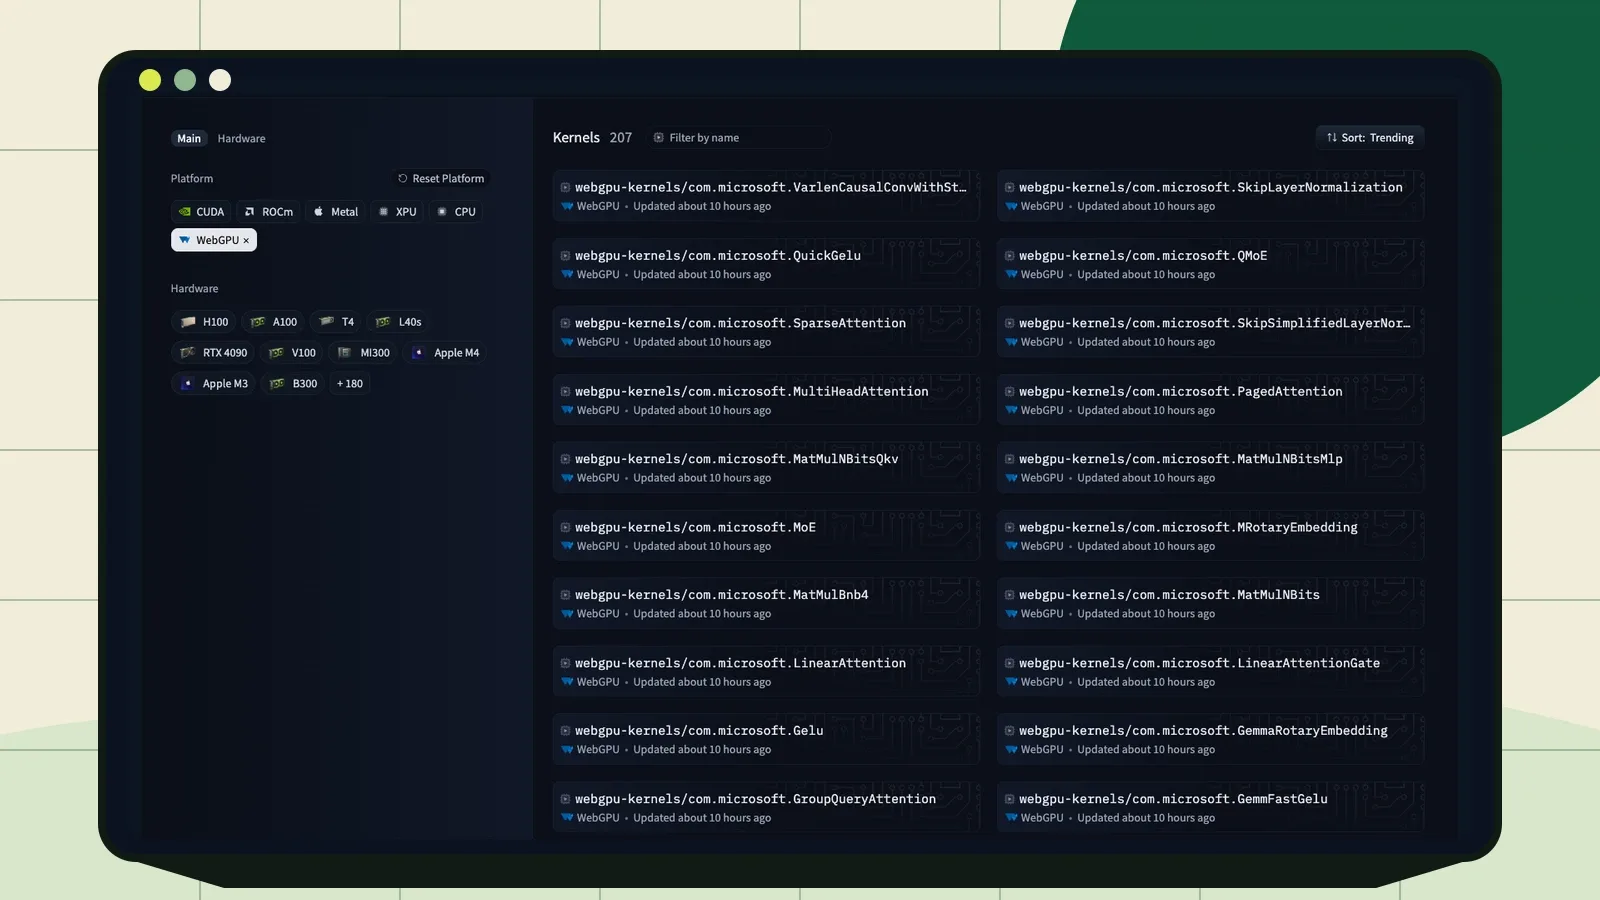The image size is (1600, 900).
Task: Select the H100 hardware chip
Action: 204,322
